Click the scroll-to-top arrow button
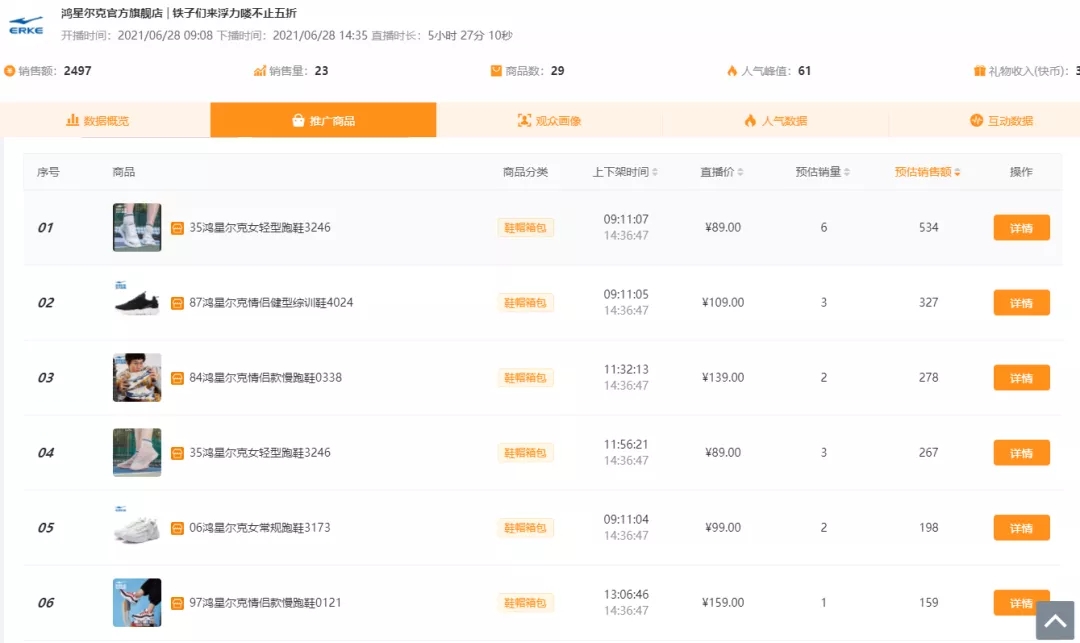The image size is (1080, 643). click(1055, 620)
